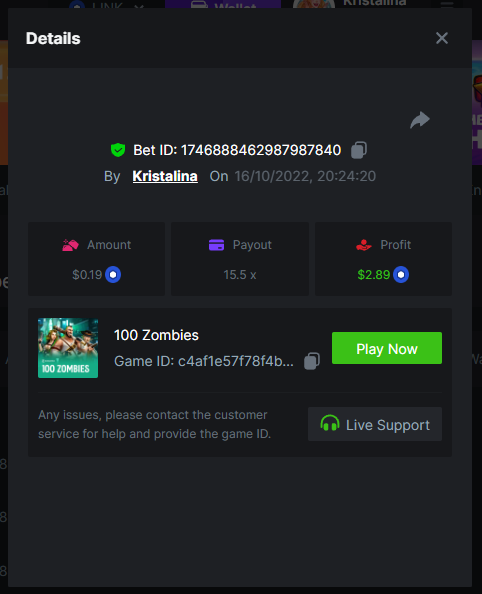Click the purple Payout card icon

coord(216,245)
